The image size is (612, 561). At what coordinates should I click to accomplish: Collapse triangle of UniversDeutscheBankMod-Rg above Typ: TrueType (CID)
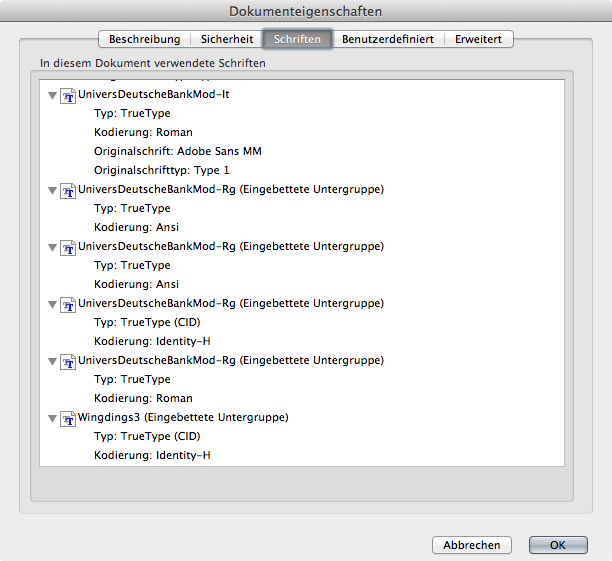(x=52, y=305)
